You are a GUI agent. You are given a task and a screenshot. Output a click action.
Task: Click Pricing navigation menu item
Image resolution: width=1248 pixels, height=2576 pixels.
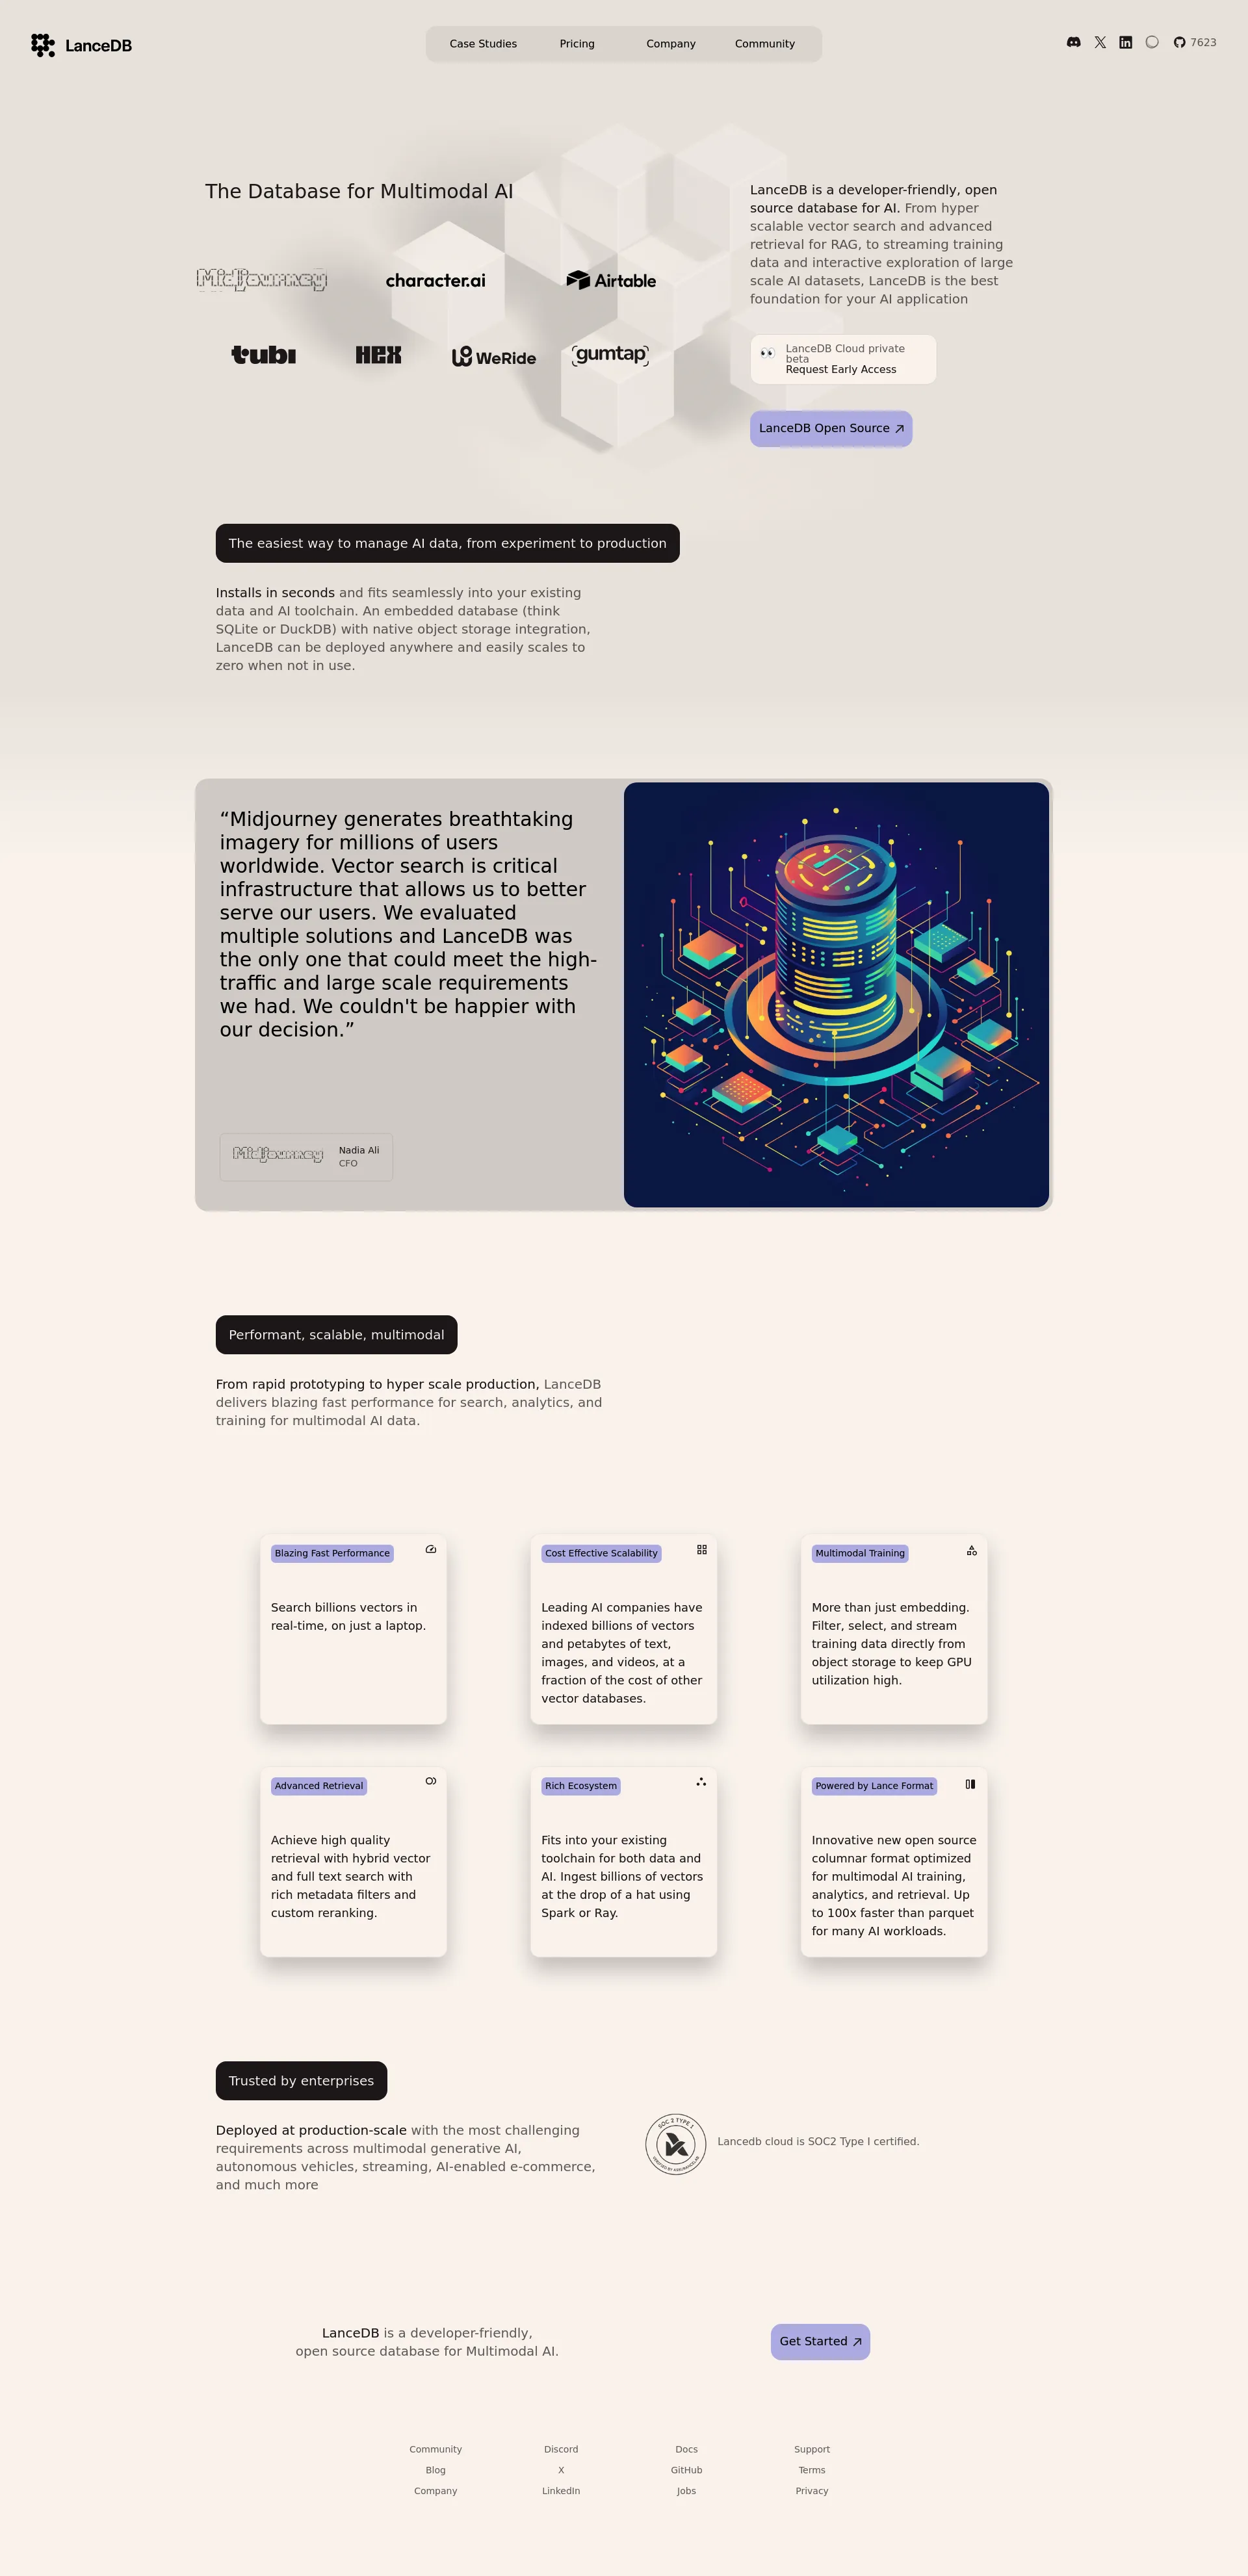577,43
